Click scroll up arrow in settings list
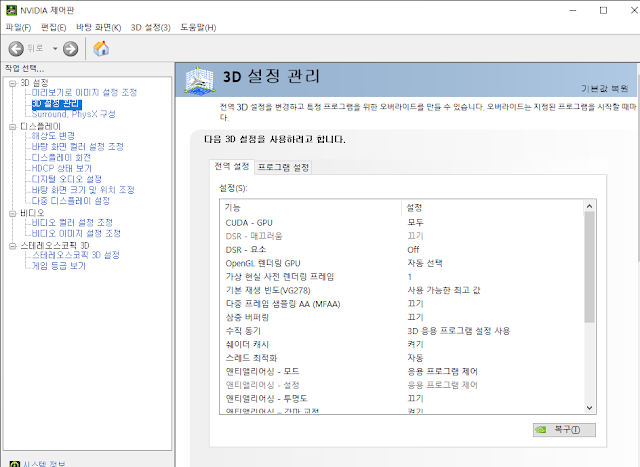Image resolution: width=640 pixels, height=467 pixels. click(x=589, y=206)
